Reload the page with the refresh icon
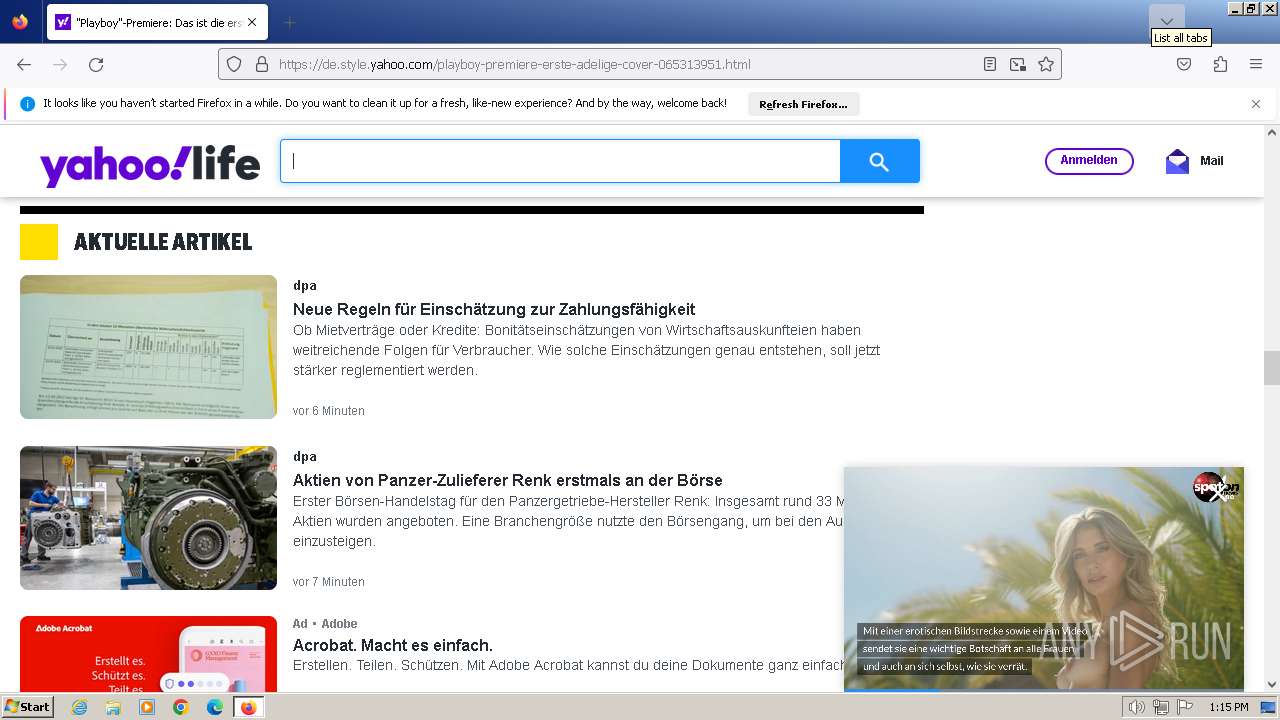The width and height of the screenshot is (1280, 720). pos(96,64)
